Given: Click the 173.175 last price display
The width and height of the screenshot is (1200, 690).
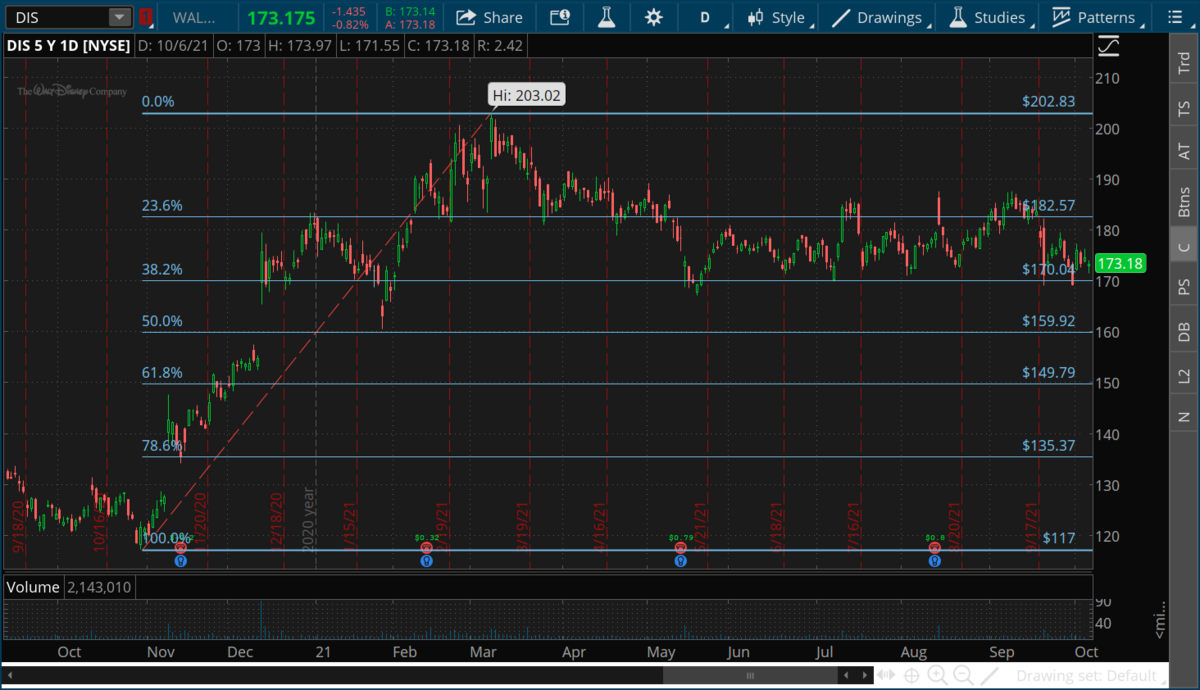Looking at the screenshot, I should tap(281, 18).
